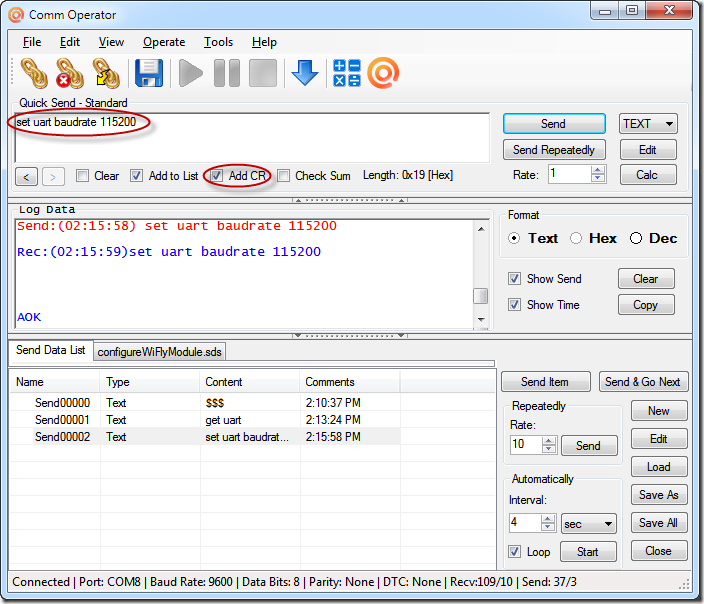The image size is (704, 604).
Task: Click Start automatic sending button
Action: point(588,552)
